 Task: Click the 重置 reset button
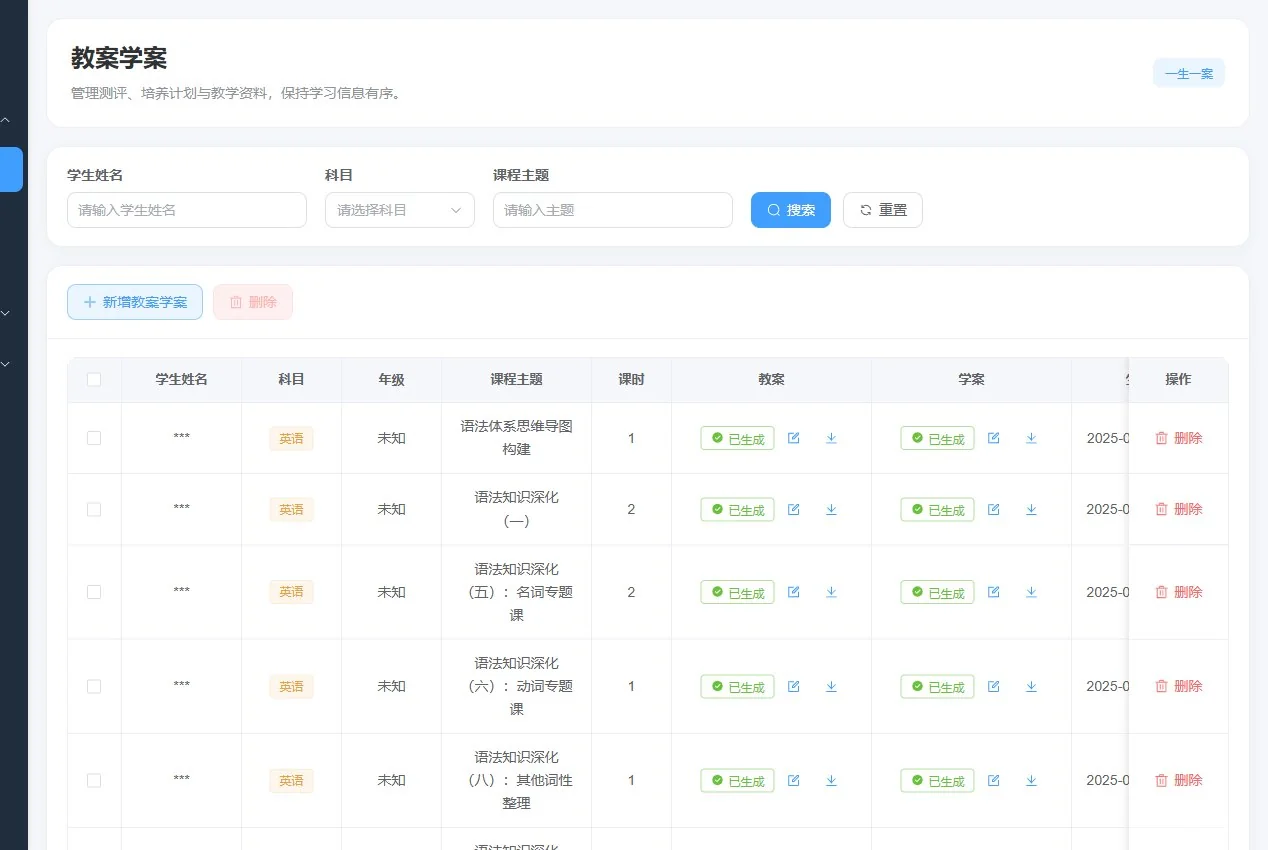[883, 210]
